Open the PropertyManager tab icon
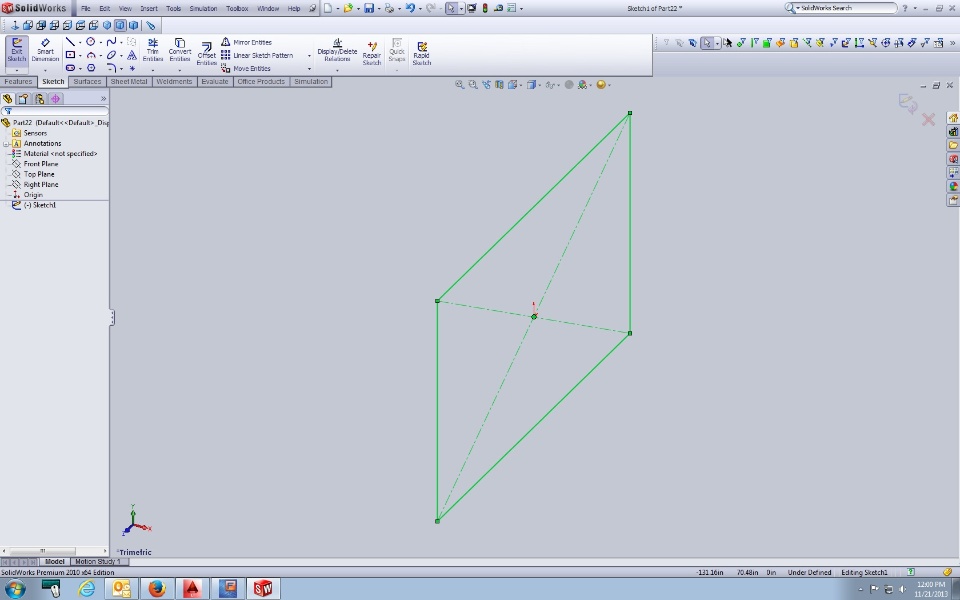This screenshot has height=600, width=960. [x=23, y=99]
